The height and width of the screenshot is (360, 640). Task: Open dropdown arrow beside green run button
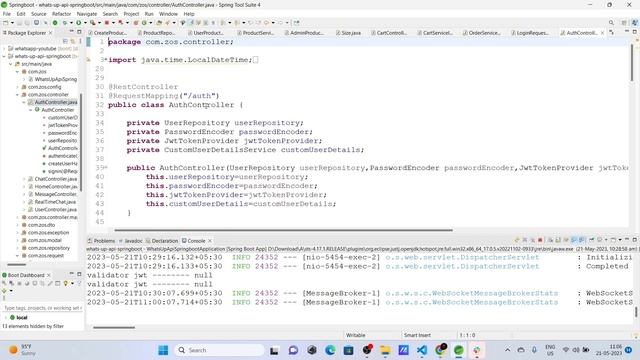(84, 23)
